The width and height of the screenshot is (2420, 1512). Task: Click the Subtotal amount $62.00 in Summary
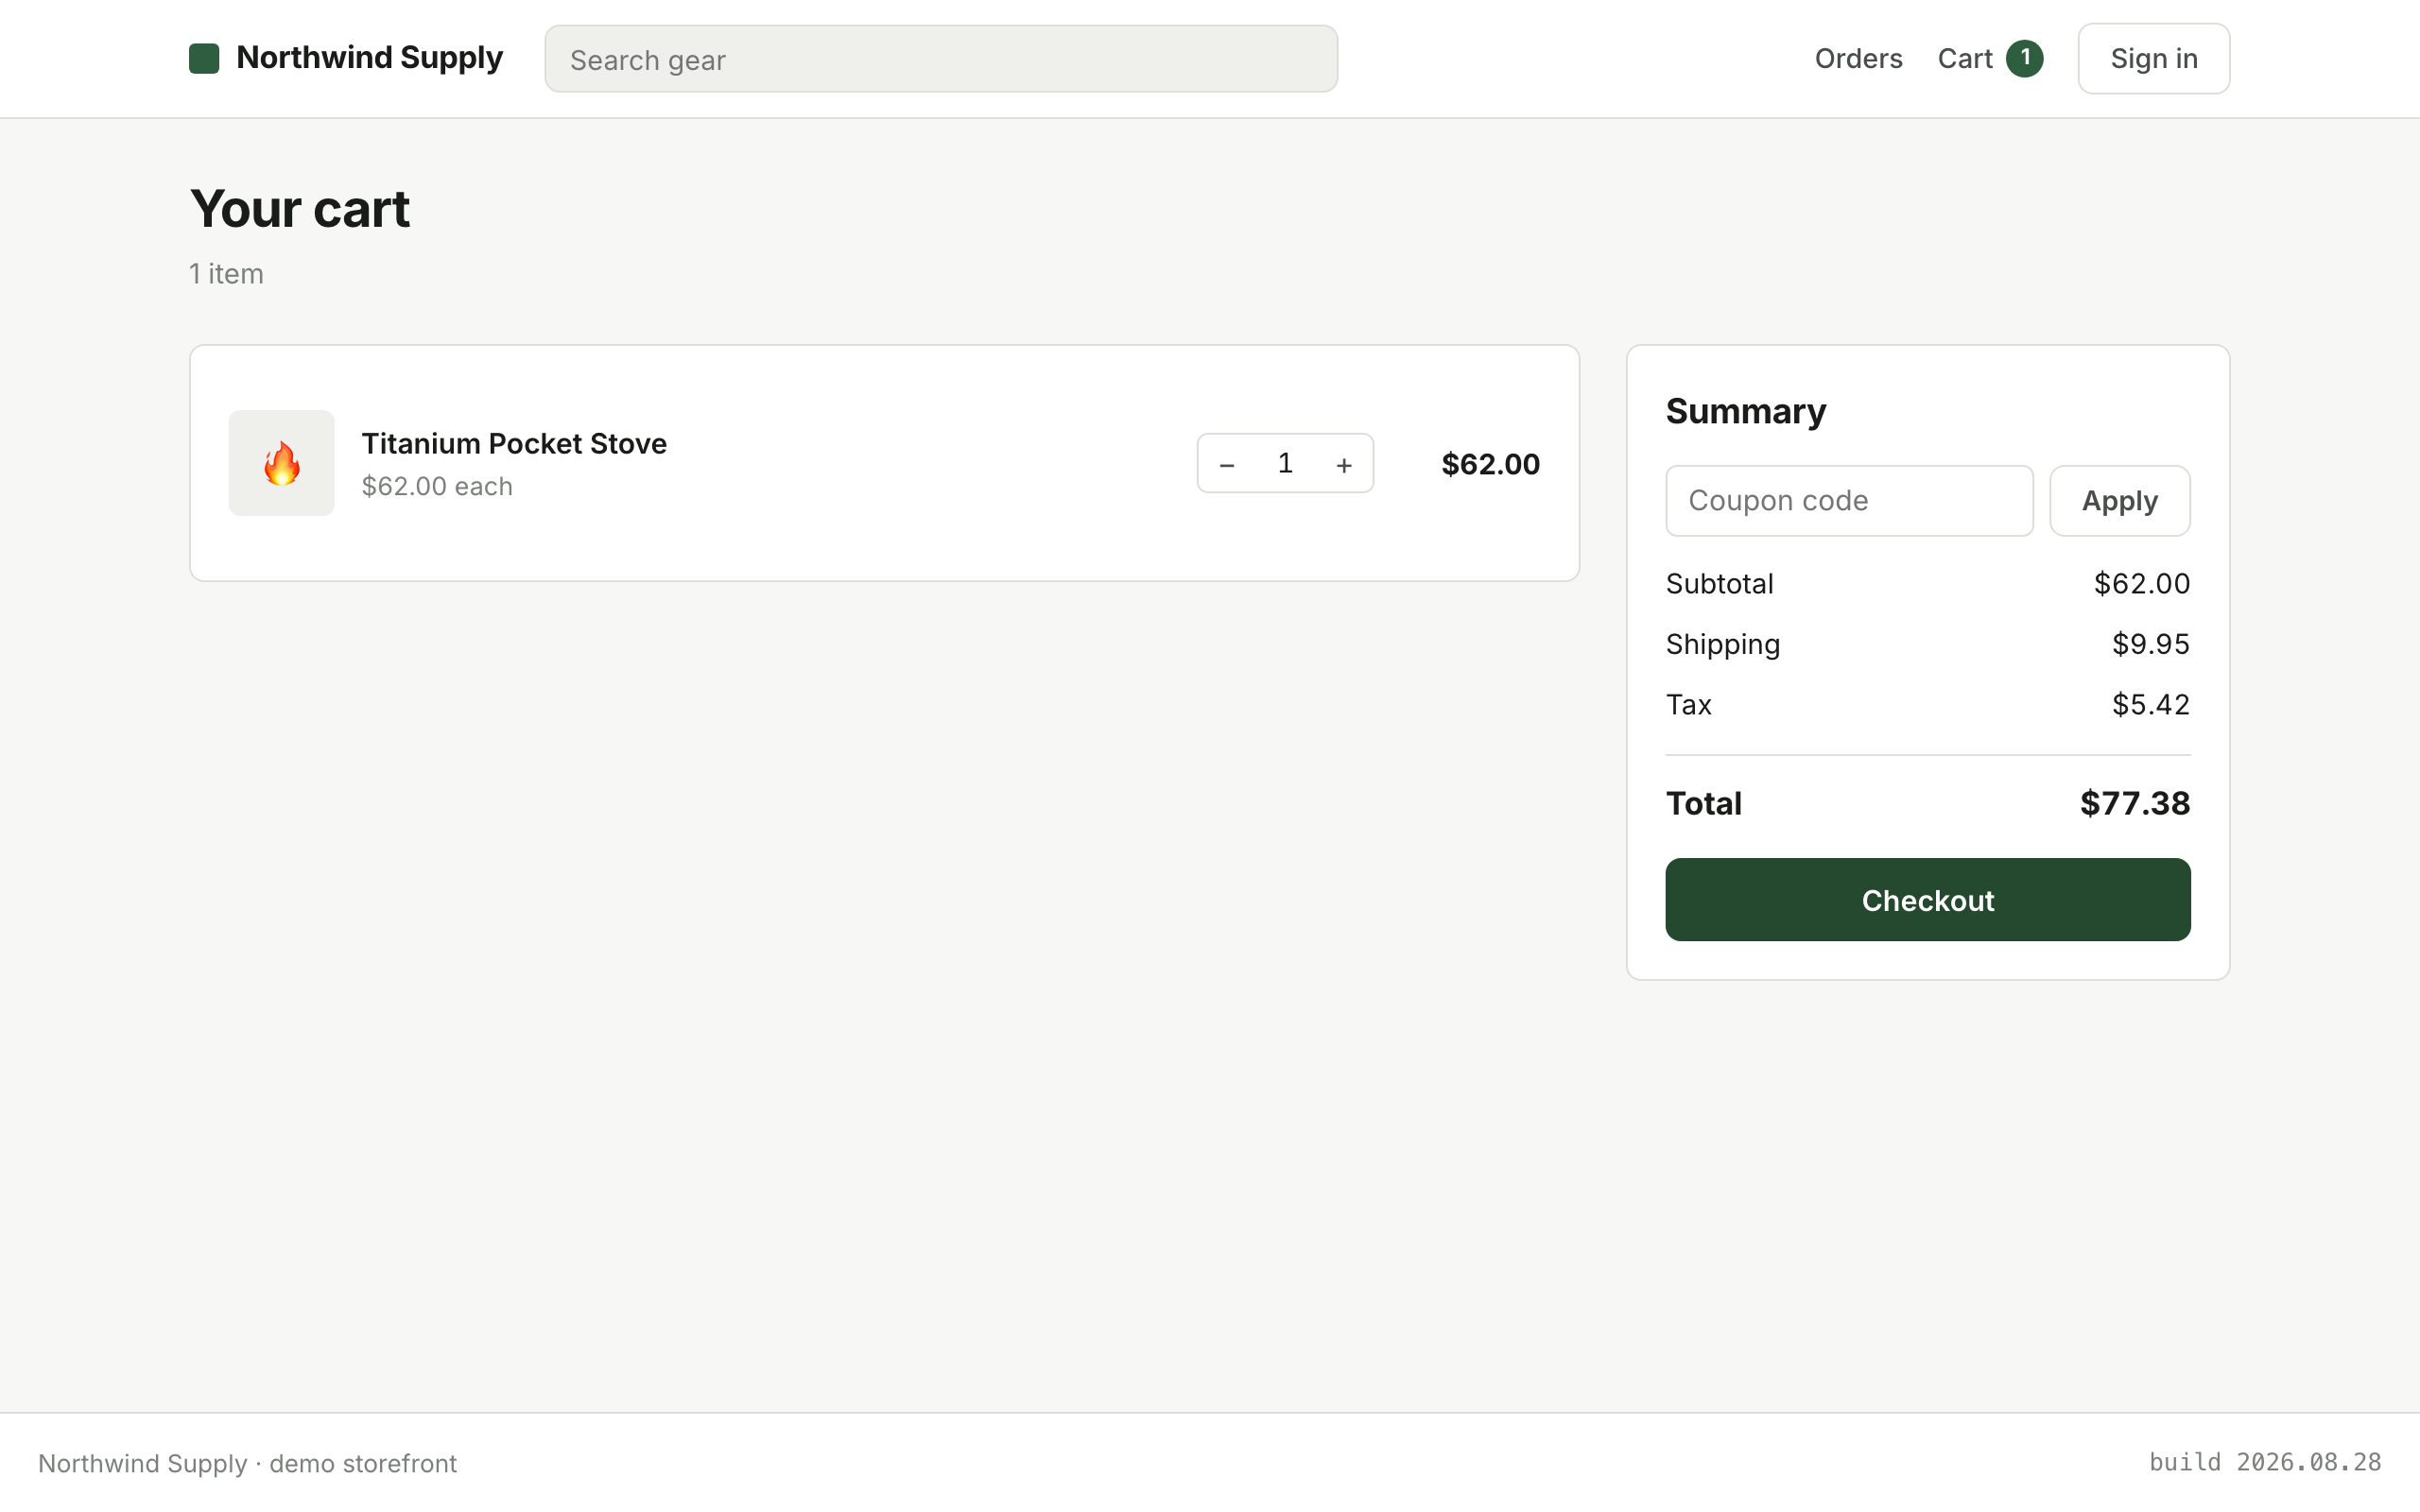pos(2141,584)
